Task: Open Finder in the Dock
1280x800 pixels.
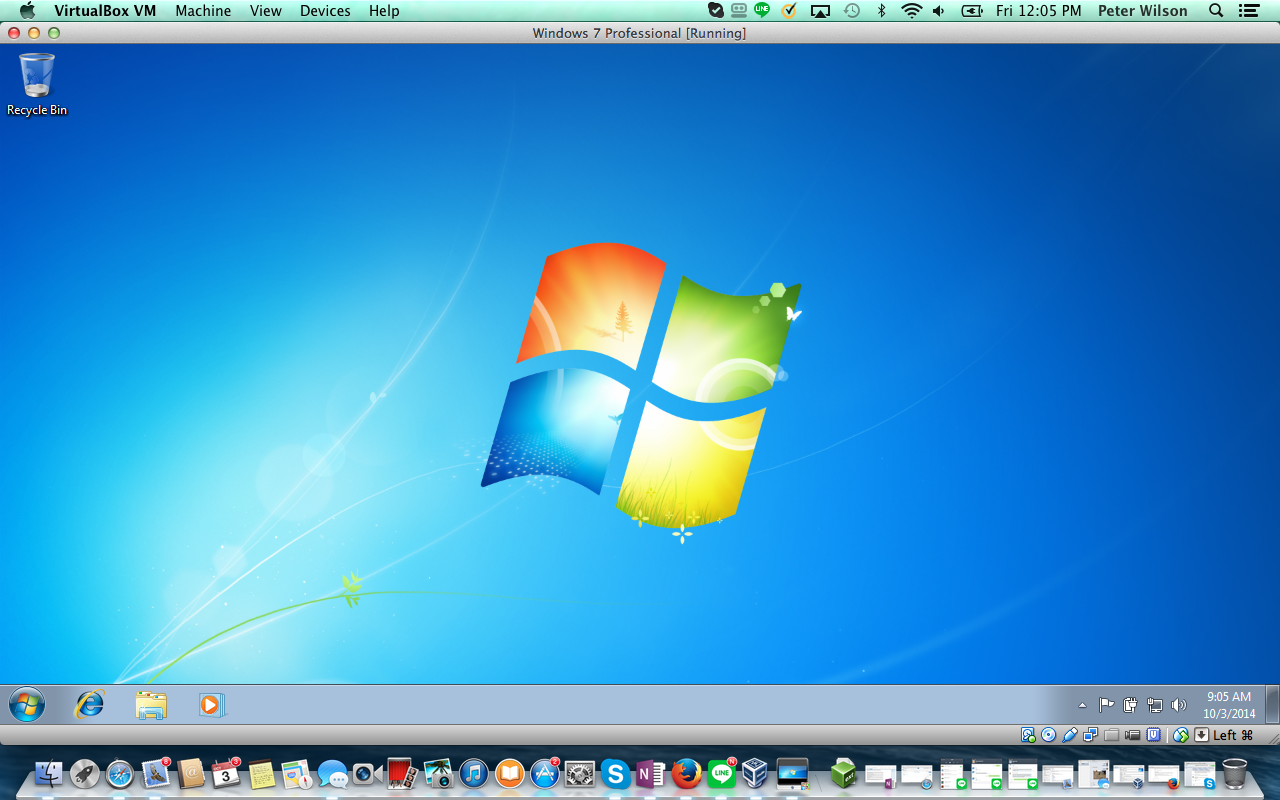Action: tap(48, 773)
